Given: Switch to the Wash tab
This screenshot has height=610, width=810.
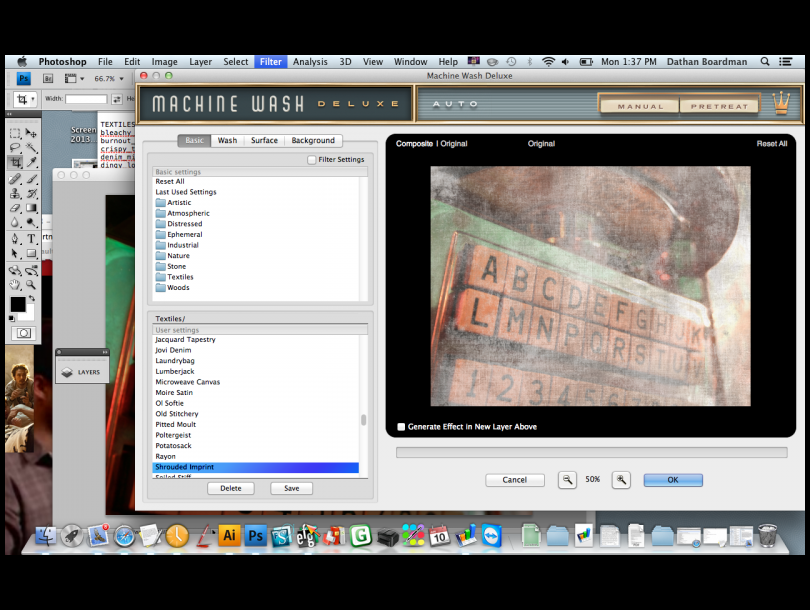Looking at the screenshot, I should click(227, 140).
